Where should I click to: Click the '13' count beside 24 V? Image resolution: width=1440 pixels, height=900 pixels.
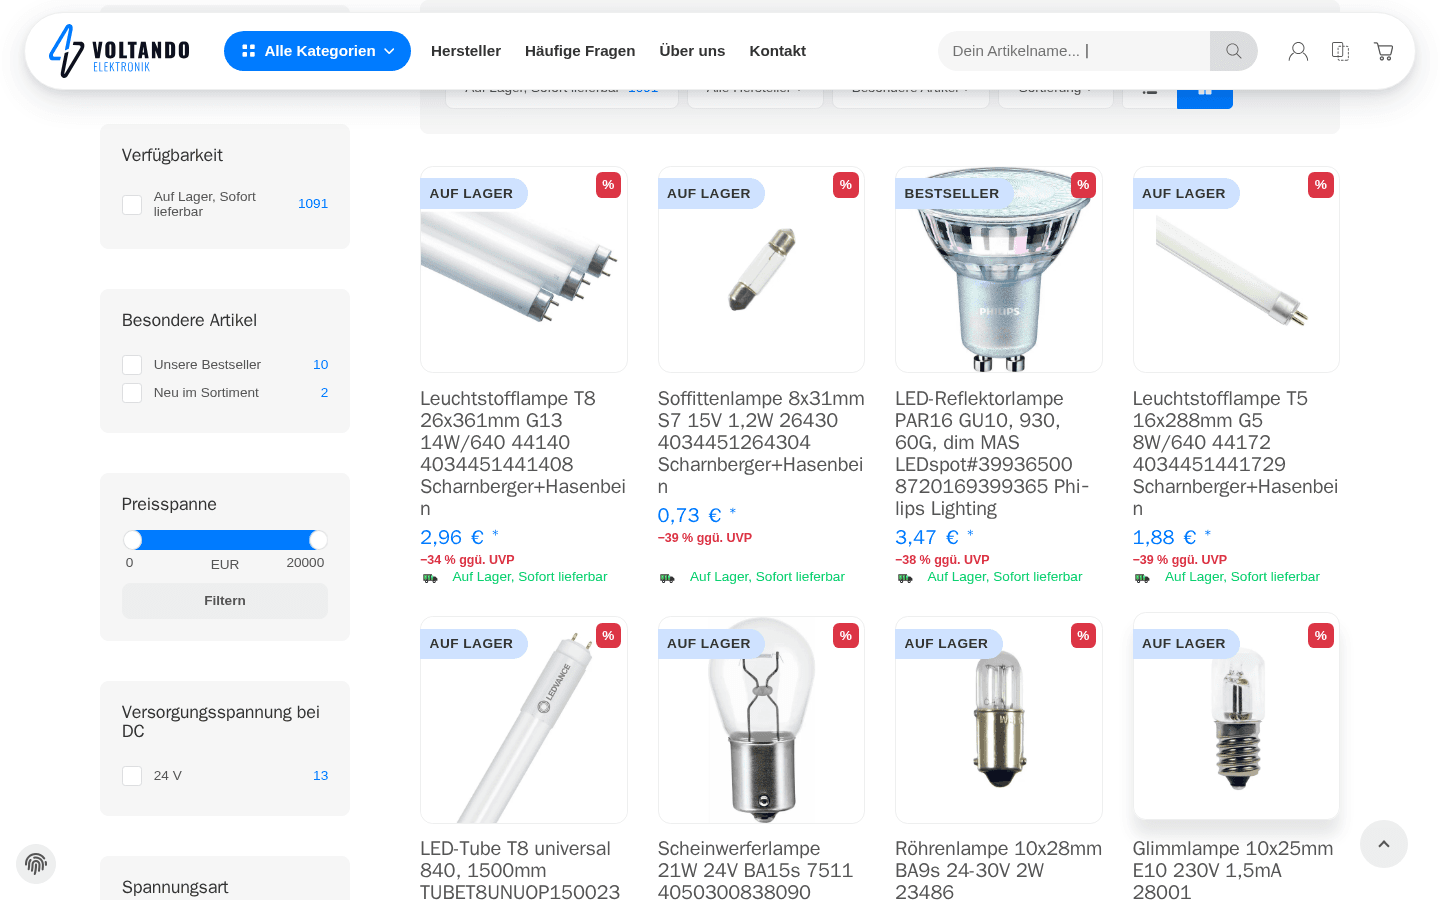321,776
